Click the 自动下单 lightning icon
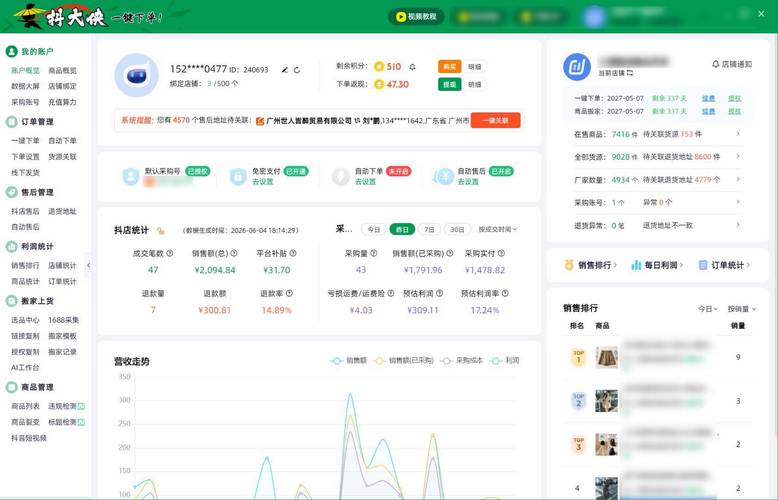This screenshot has height=500, width=778. 341,177
